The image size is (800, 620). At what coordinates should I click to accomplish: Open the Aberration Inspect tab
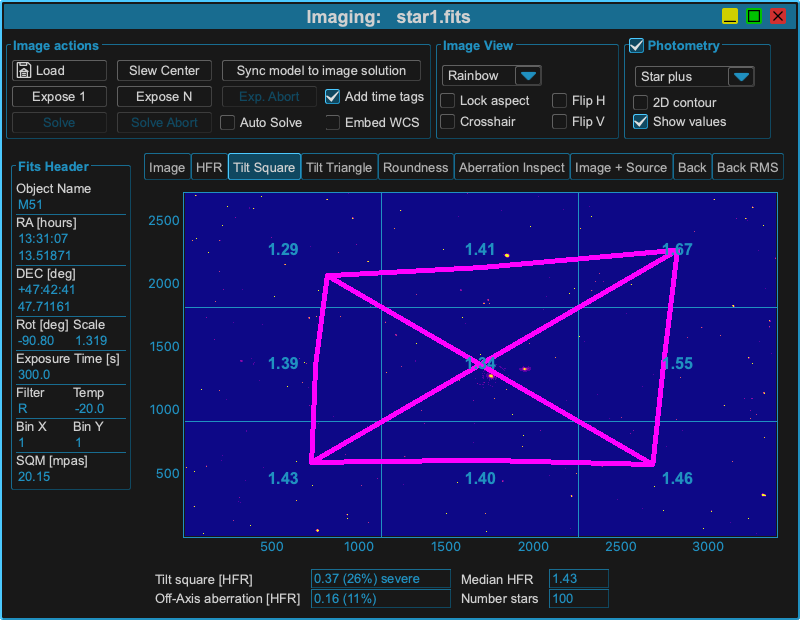(512, 167)
